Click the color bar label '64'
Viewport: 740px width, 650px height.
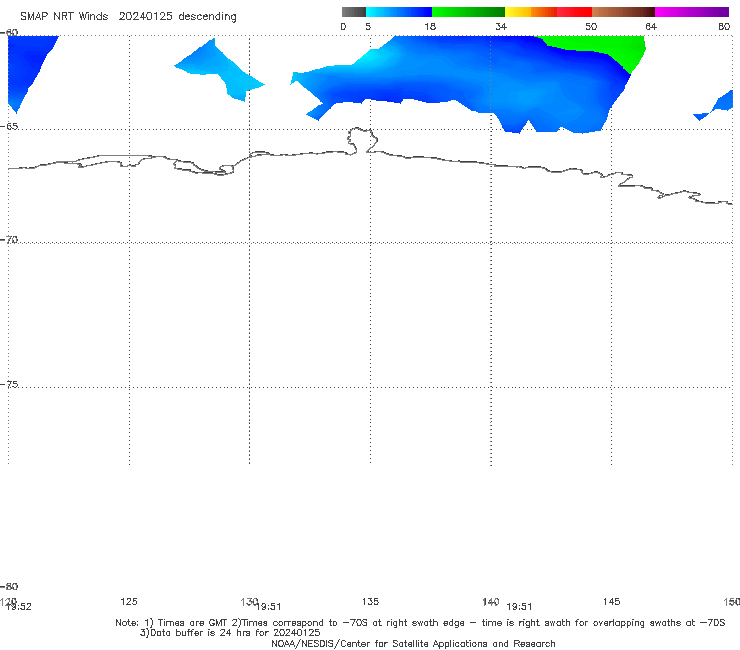(x=651, y=27)
